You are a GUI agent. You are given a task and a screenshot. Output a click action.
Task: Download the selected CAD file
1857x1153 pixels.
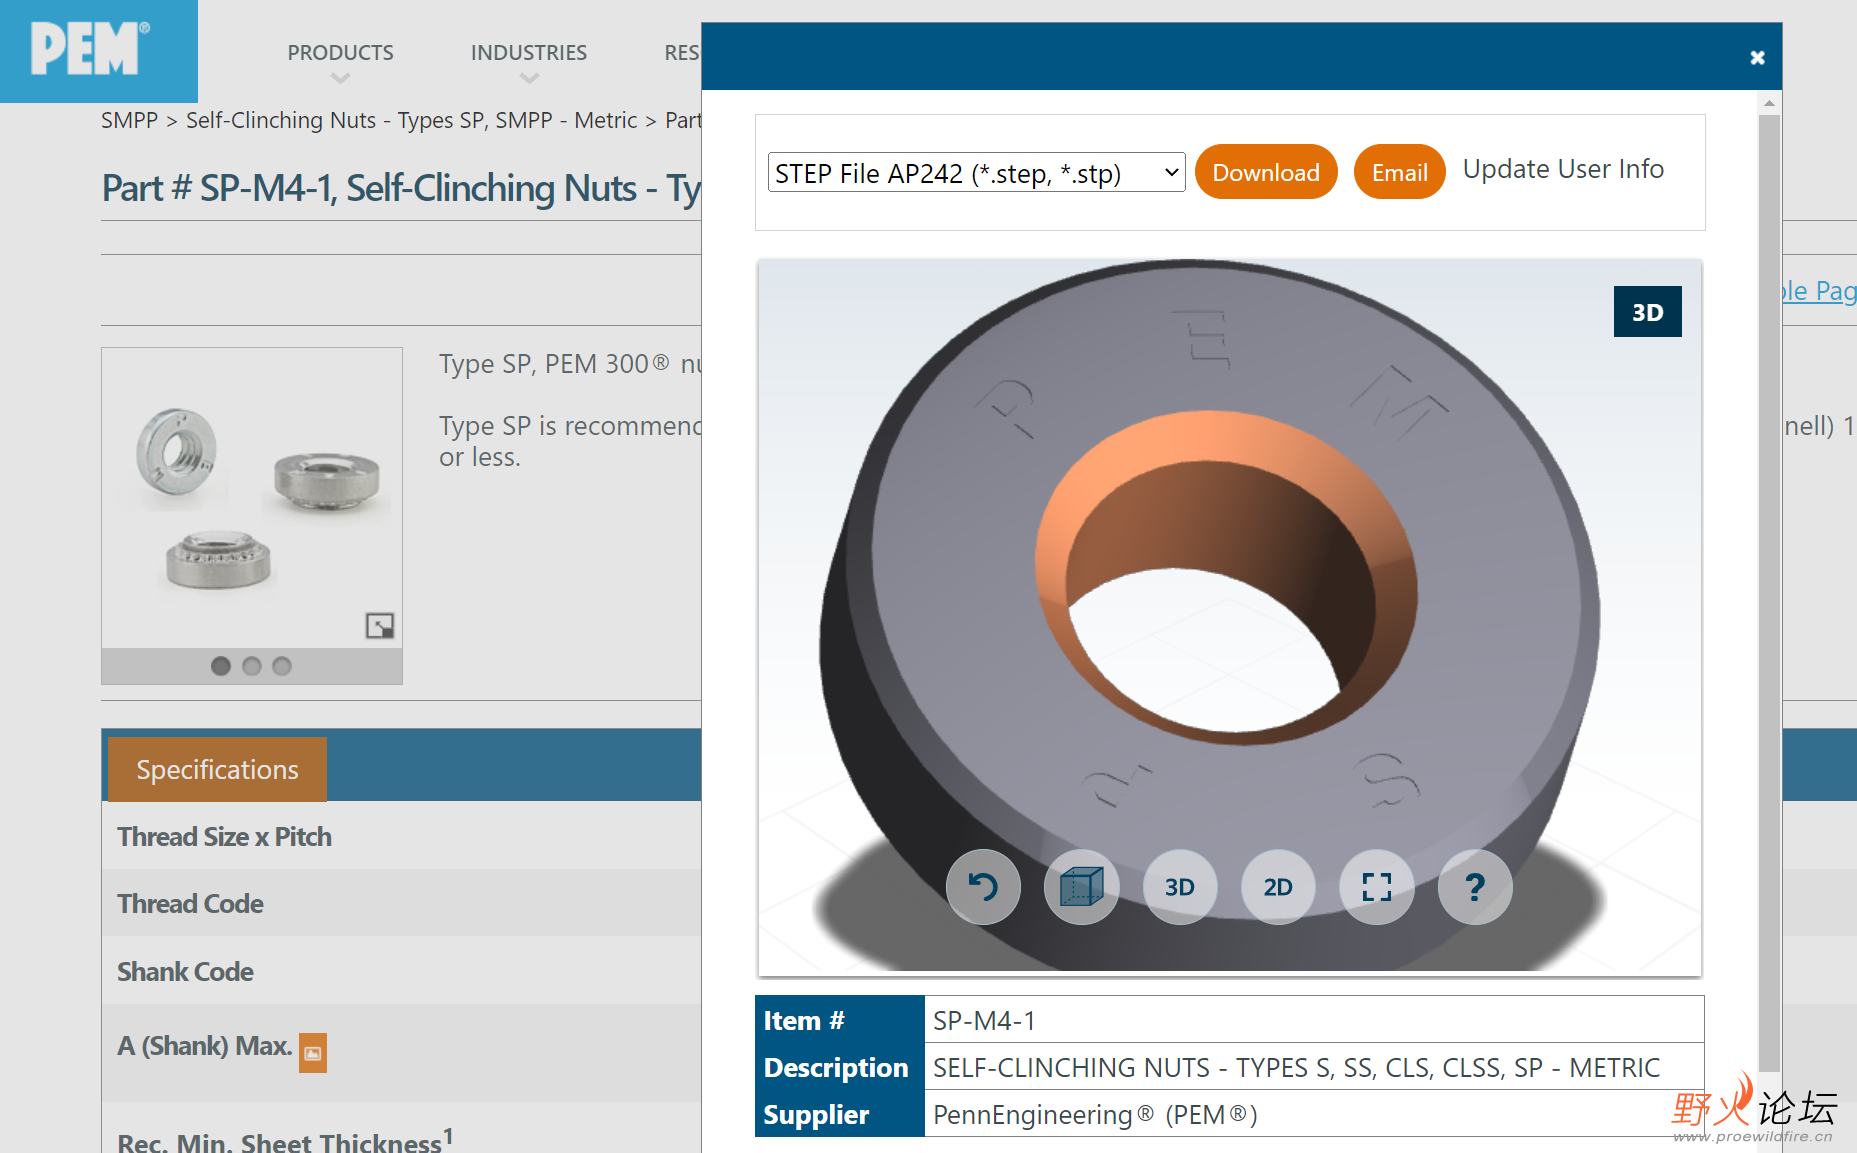pyautogui.click(x=1266, y=172)
